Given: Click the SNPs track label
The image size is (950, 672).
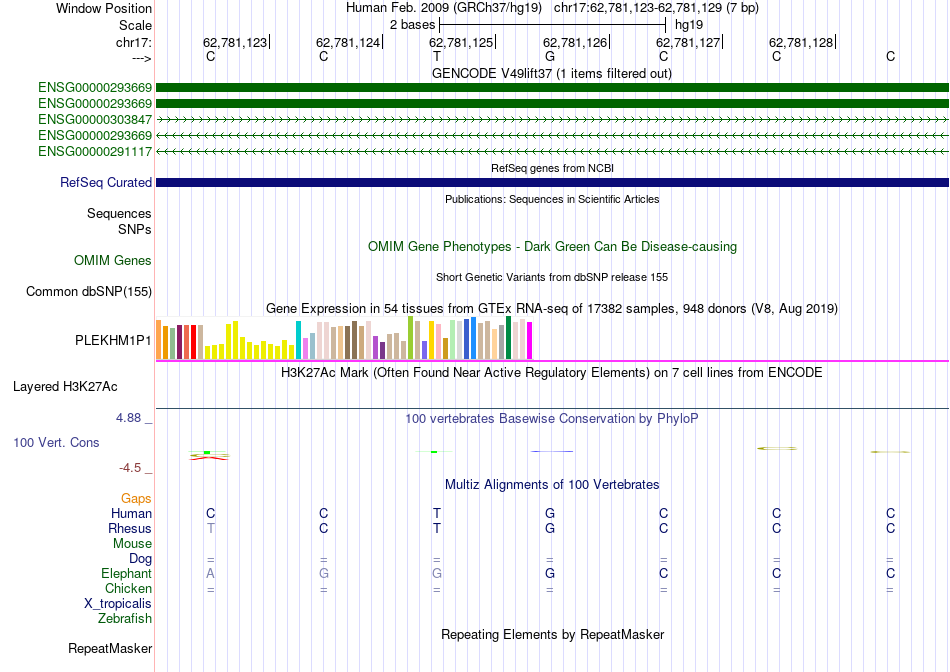Looking at the screenshot, I should [135, 229].
